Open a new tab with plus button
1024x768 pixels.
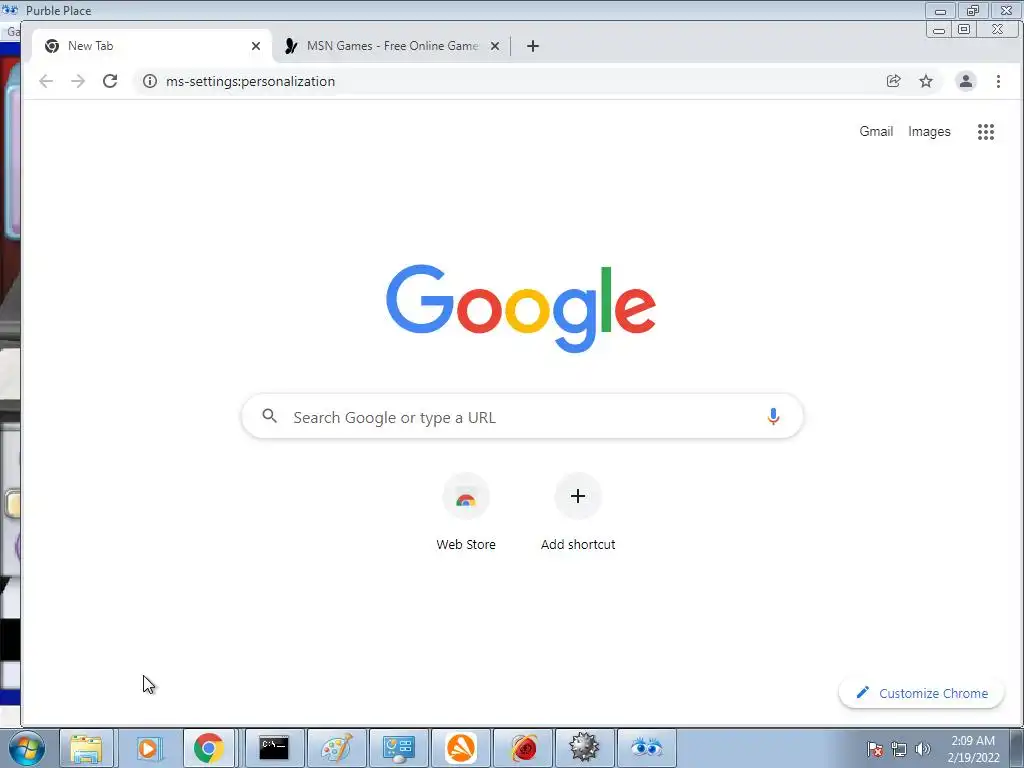coord(533,46)
